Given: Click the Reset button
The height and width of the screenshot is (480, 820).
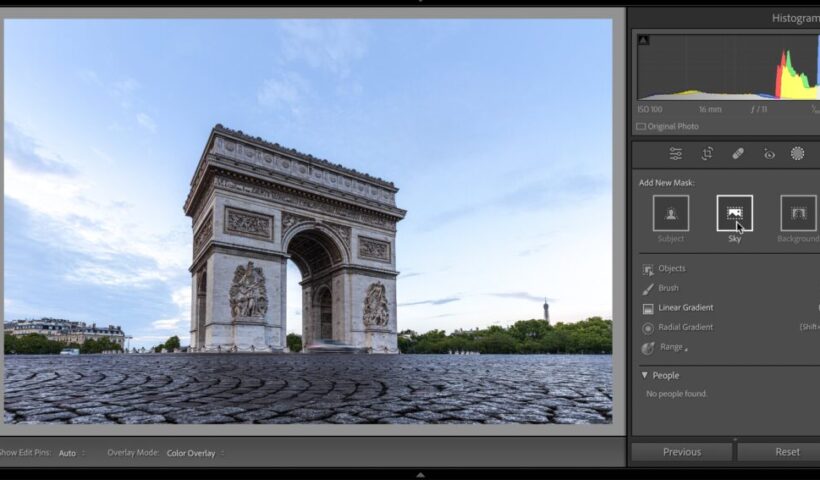Looking at the screenshot, I should (x=786, y=452).
